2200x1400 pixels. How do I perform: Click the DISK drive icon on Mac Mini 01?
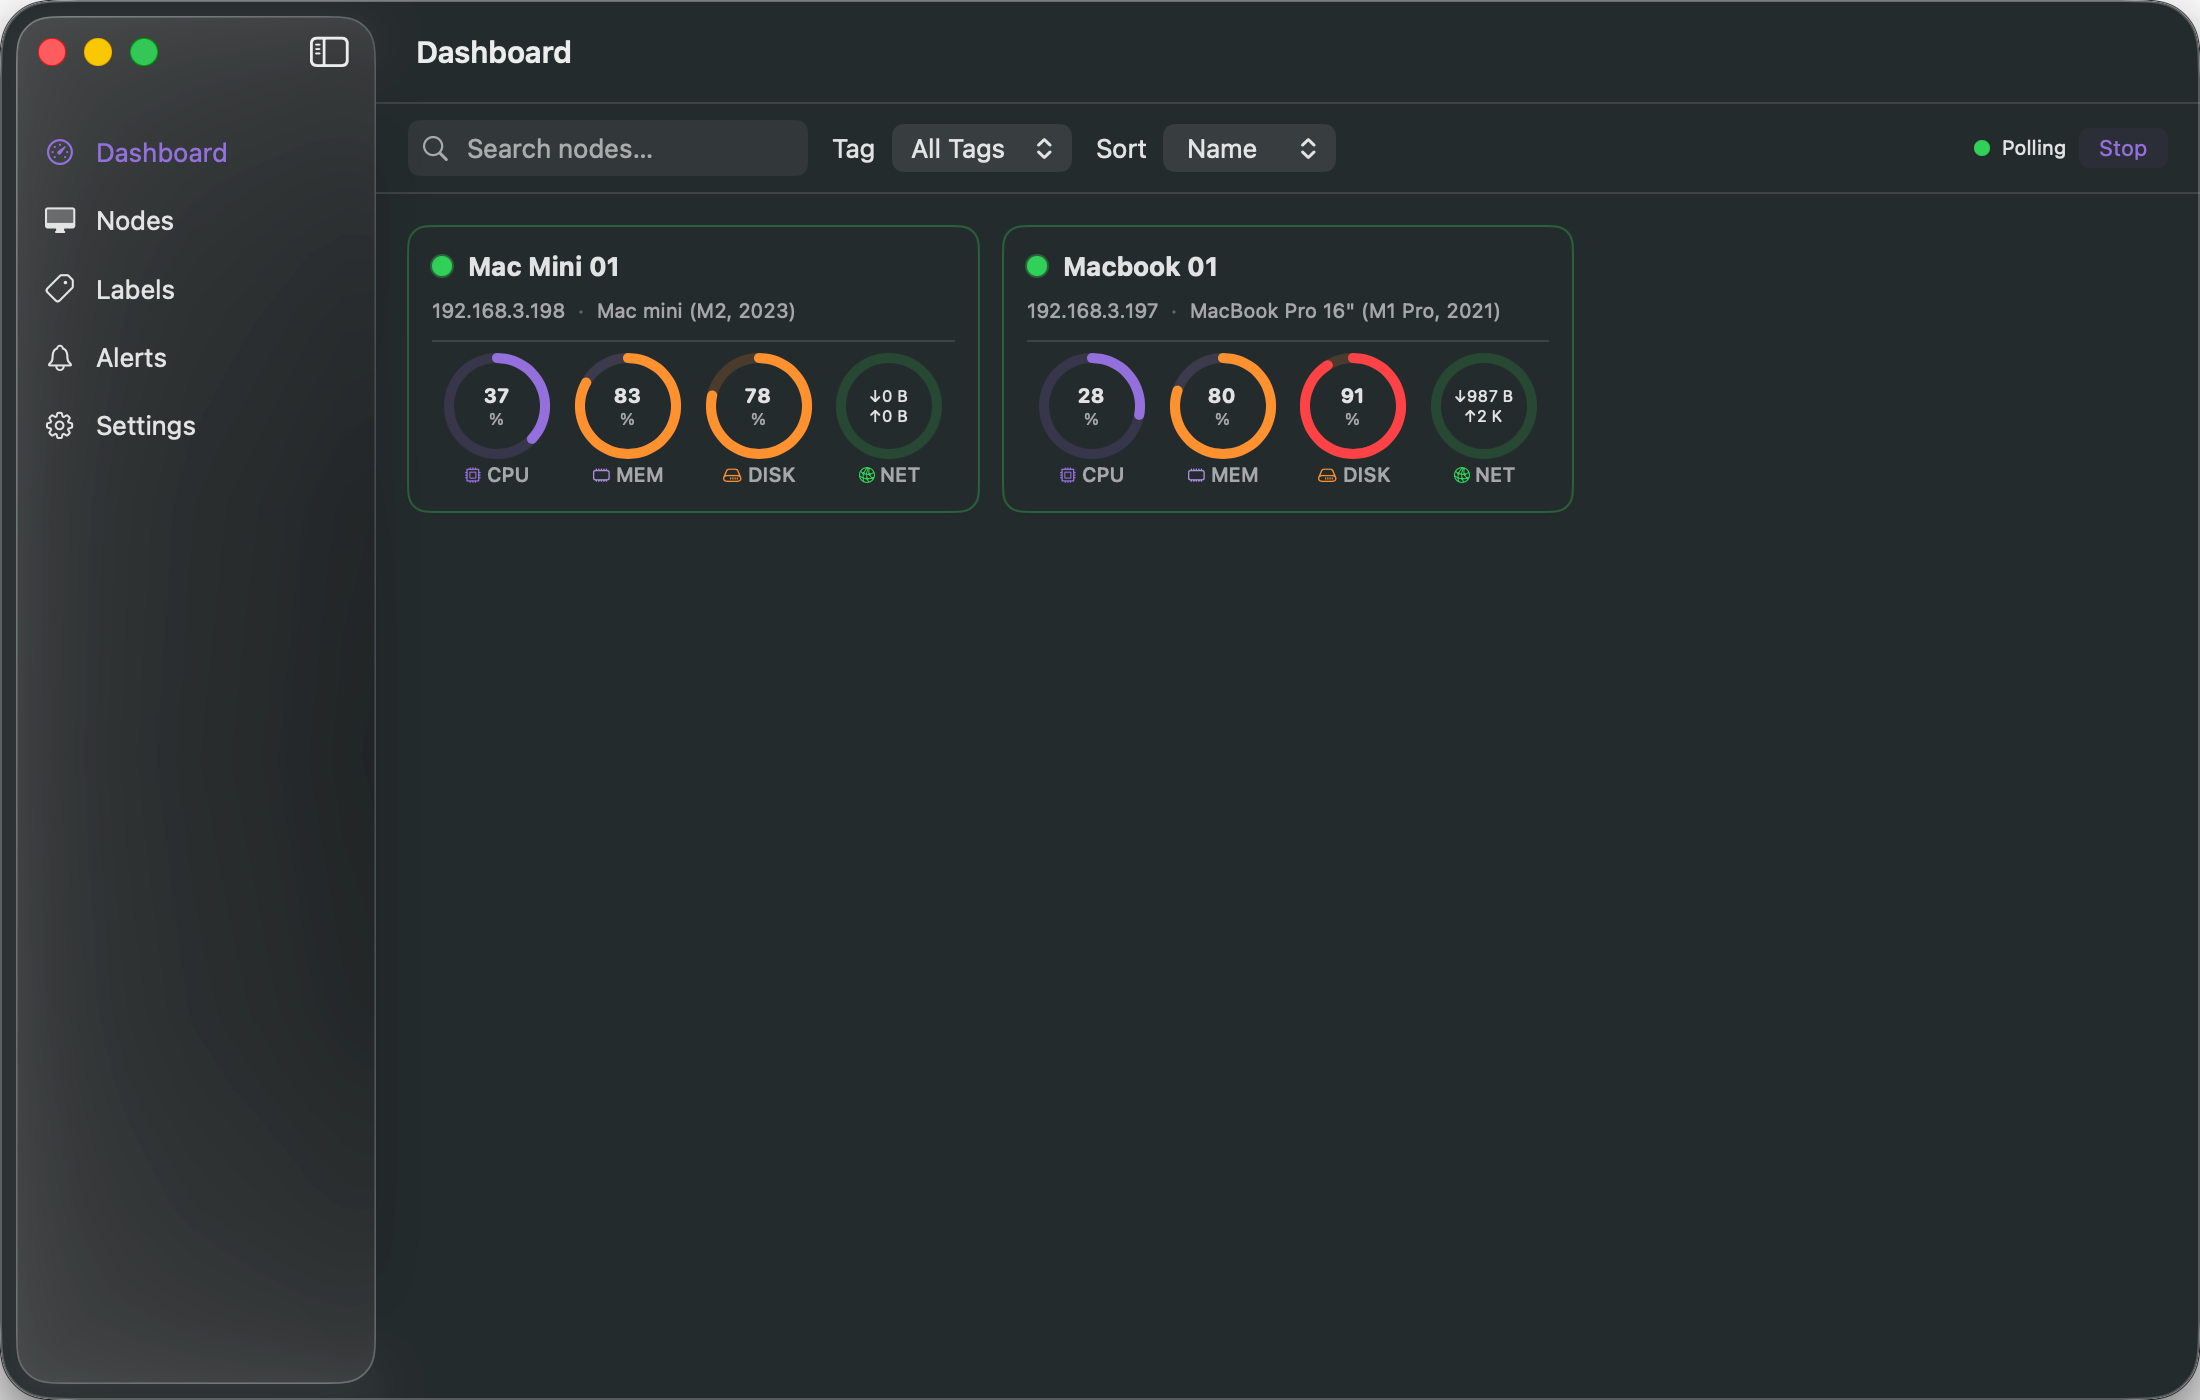tap(731, 475)
